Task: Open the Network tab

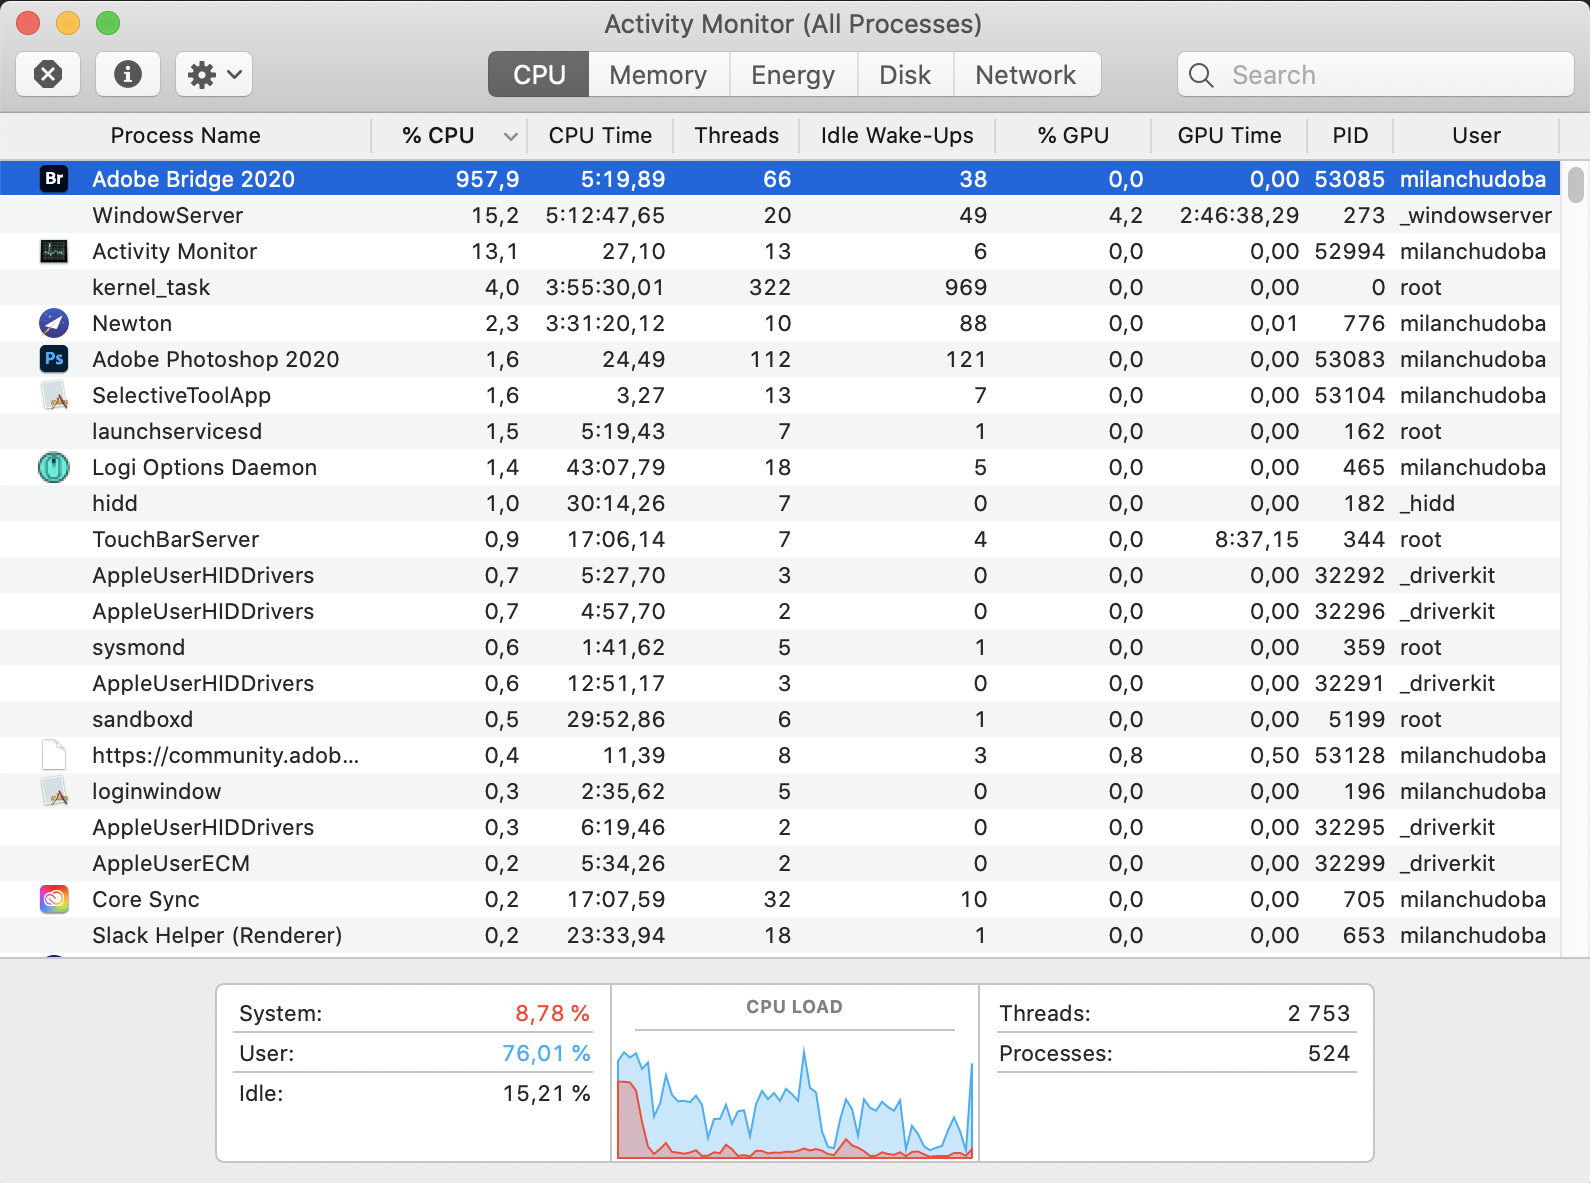Action: click(1026, 75)
